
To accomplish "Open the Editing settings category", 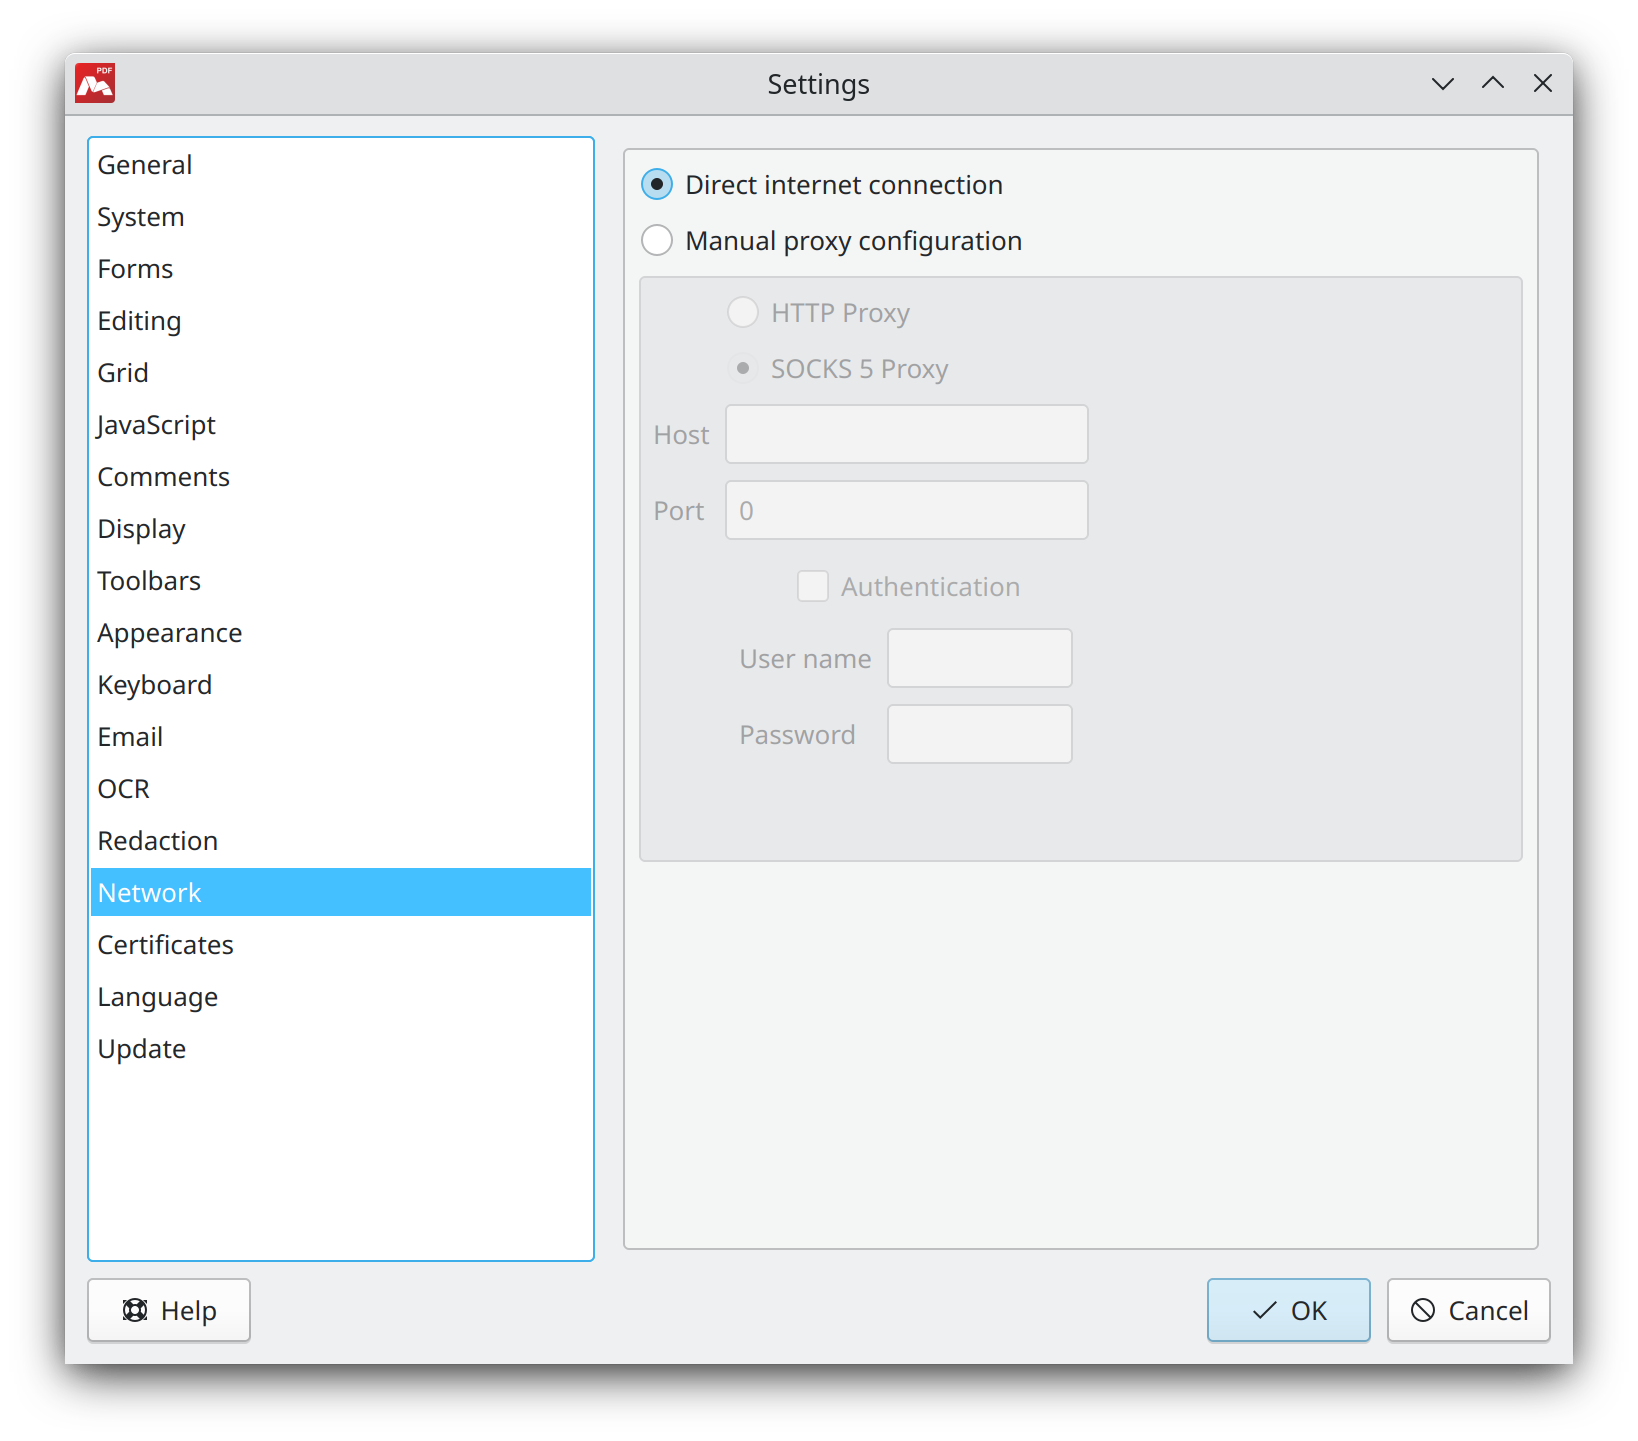I will [341, 320].
